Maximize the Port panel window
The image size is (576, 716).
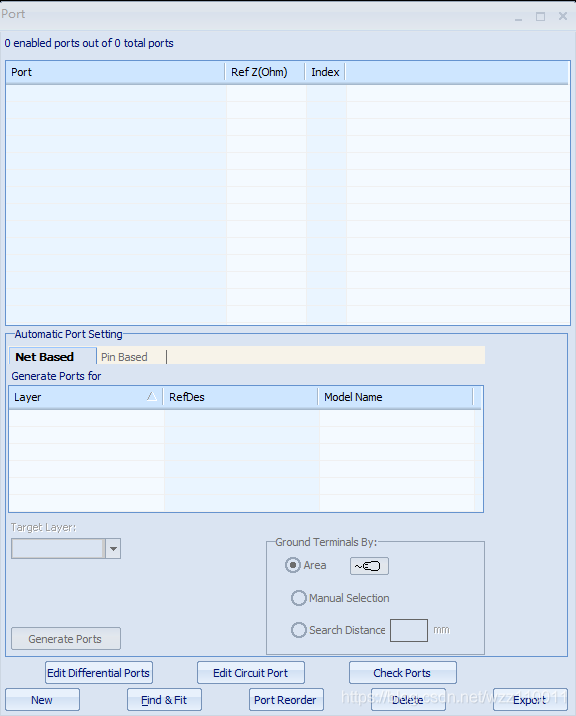pos(540,17)
